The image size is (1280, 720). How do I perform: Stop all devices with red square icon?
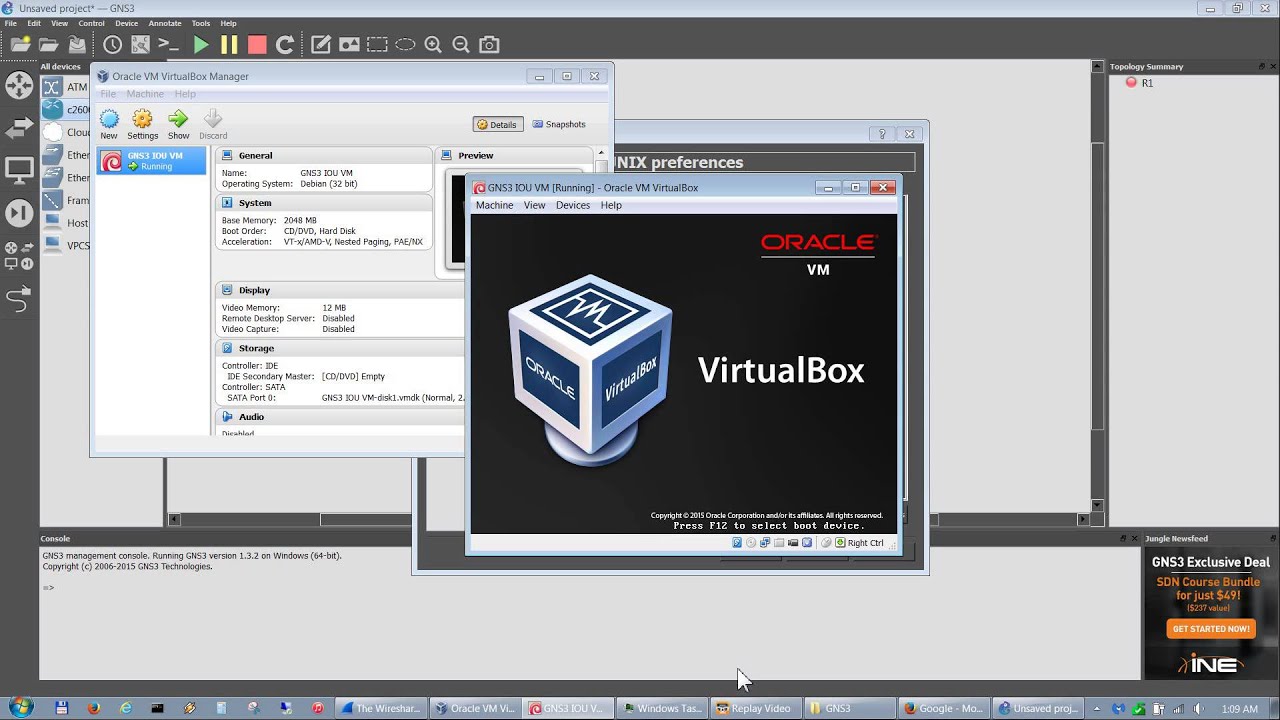(x=257, y=45)
